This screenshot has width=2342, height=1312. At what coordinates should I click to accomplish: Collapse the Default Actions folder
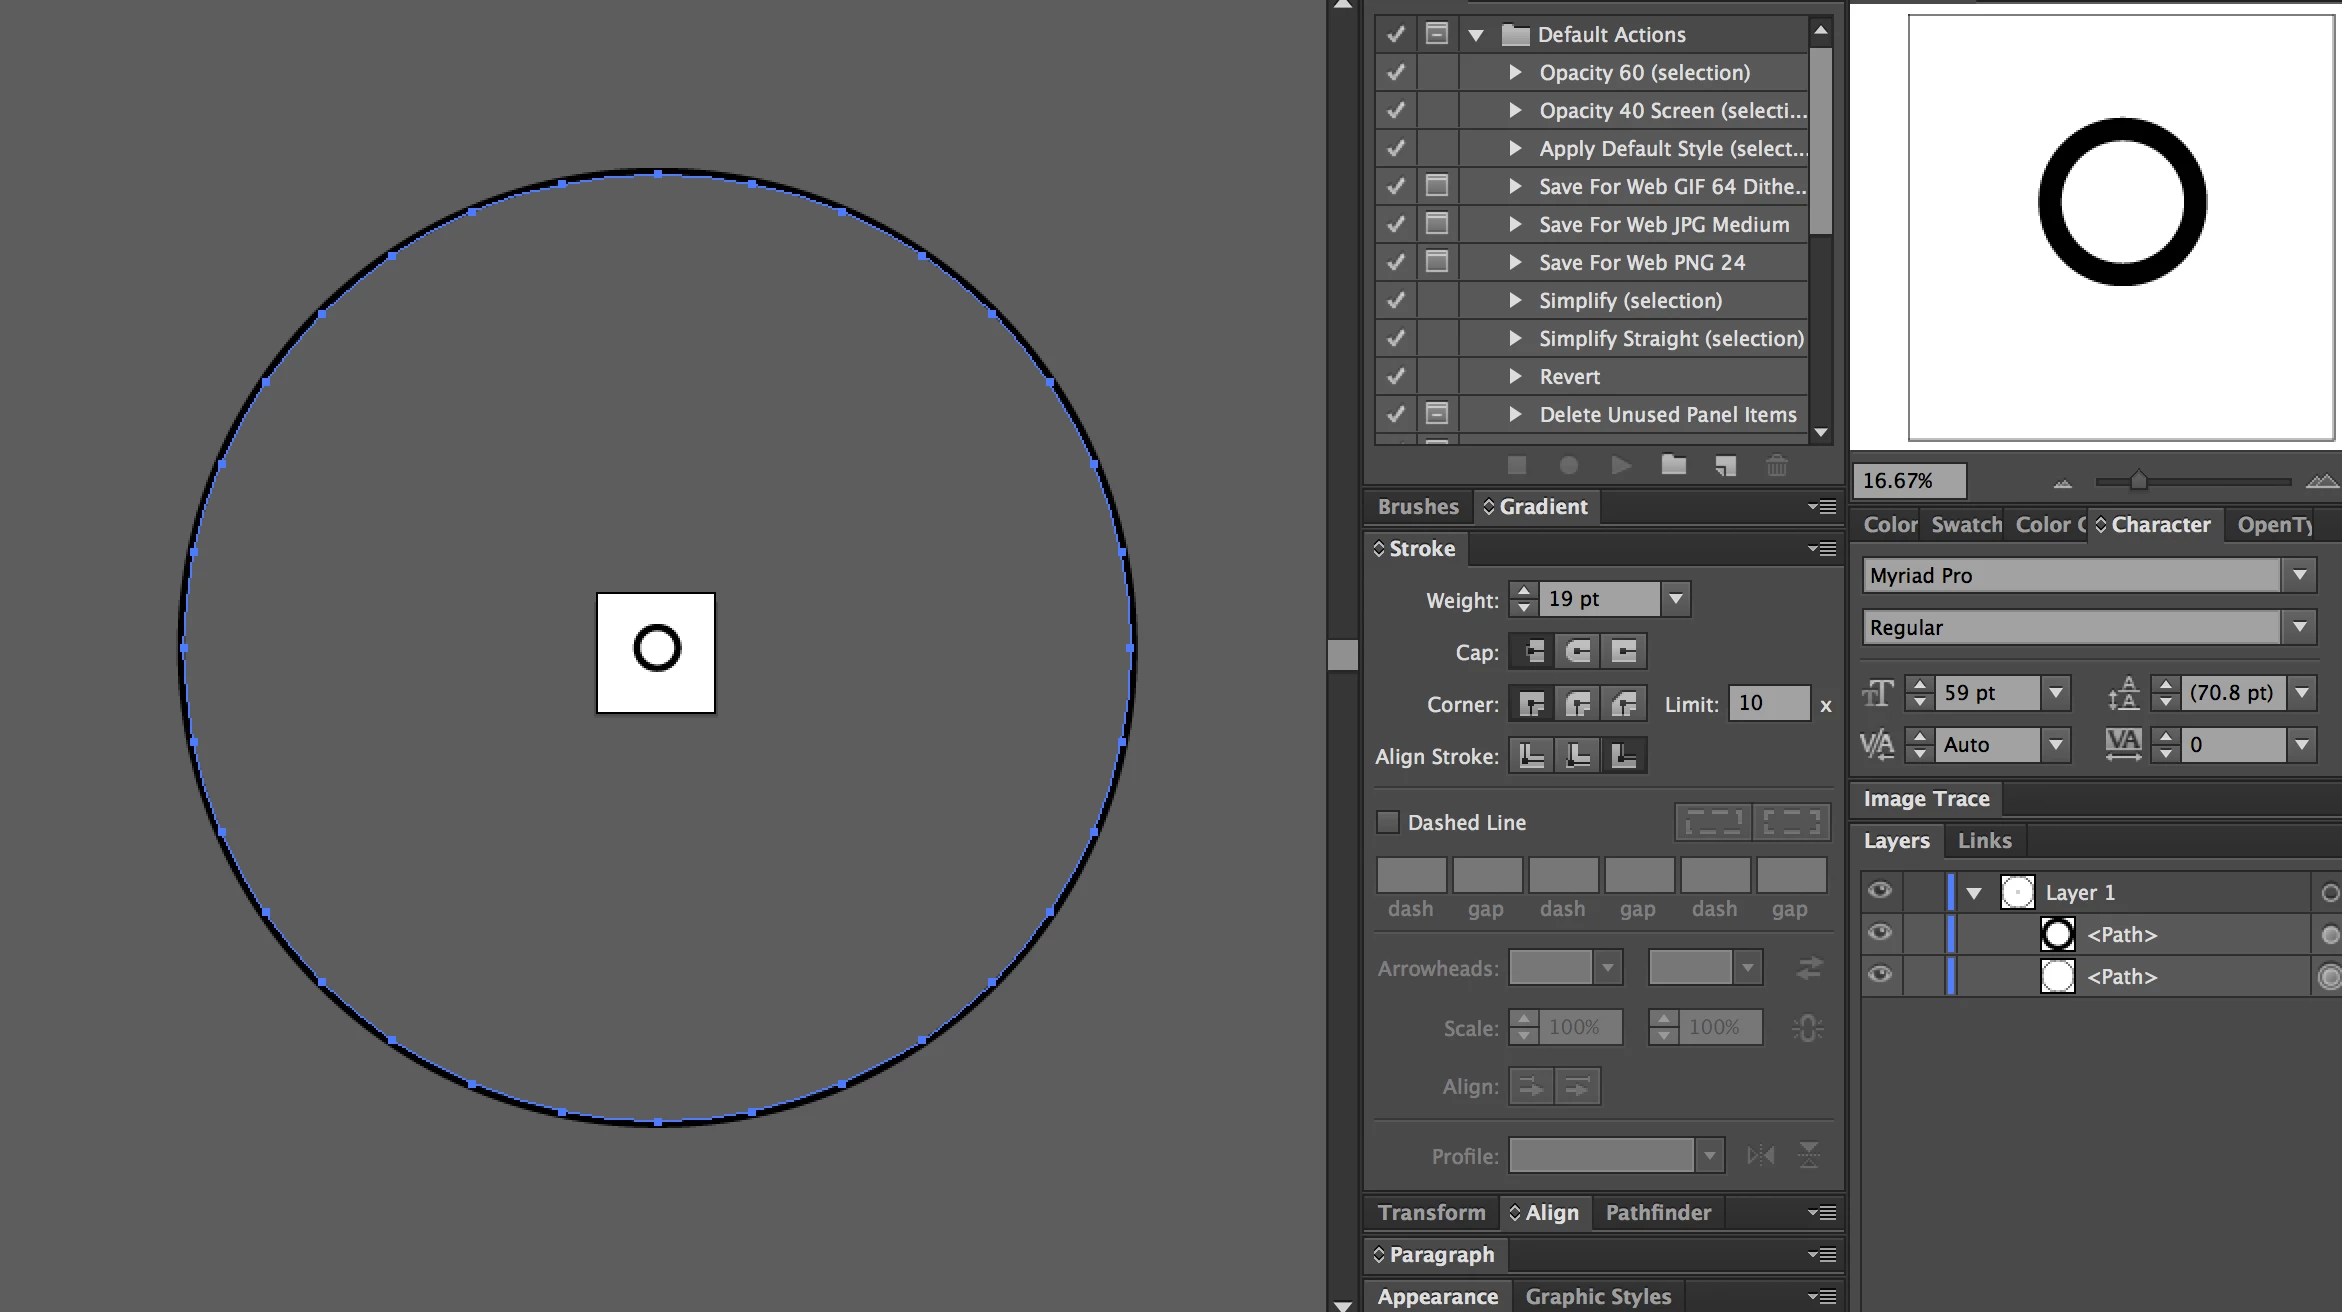click(1476, 35)
